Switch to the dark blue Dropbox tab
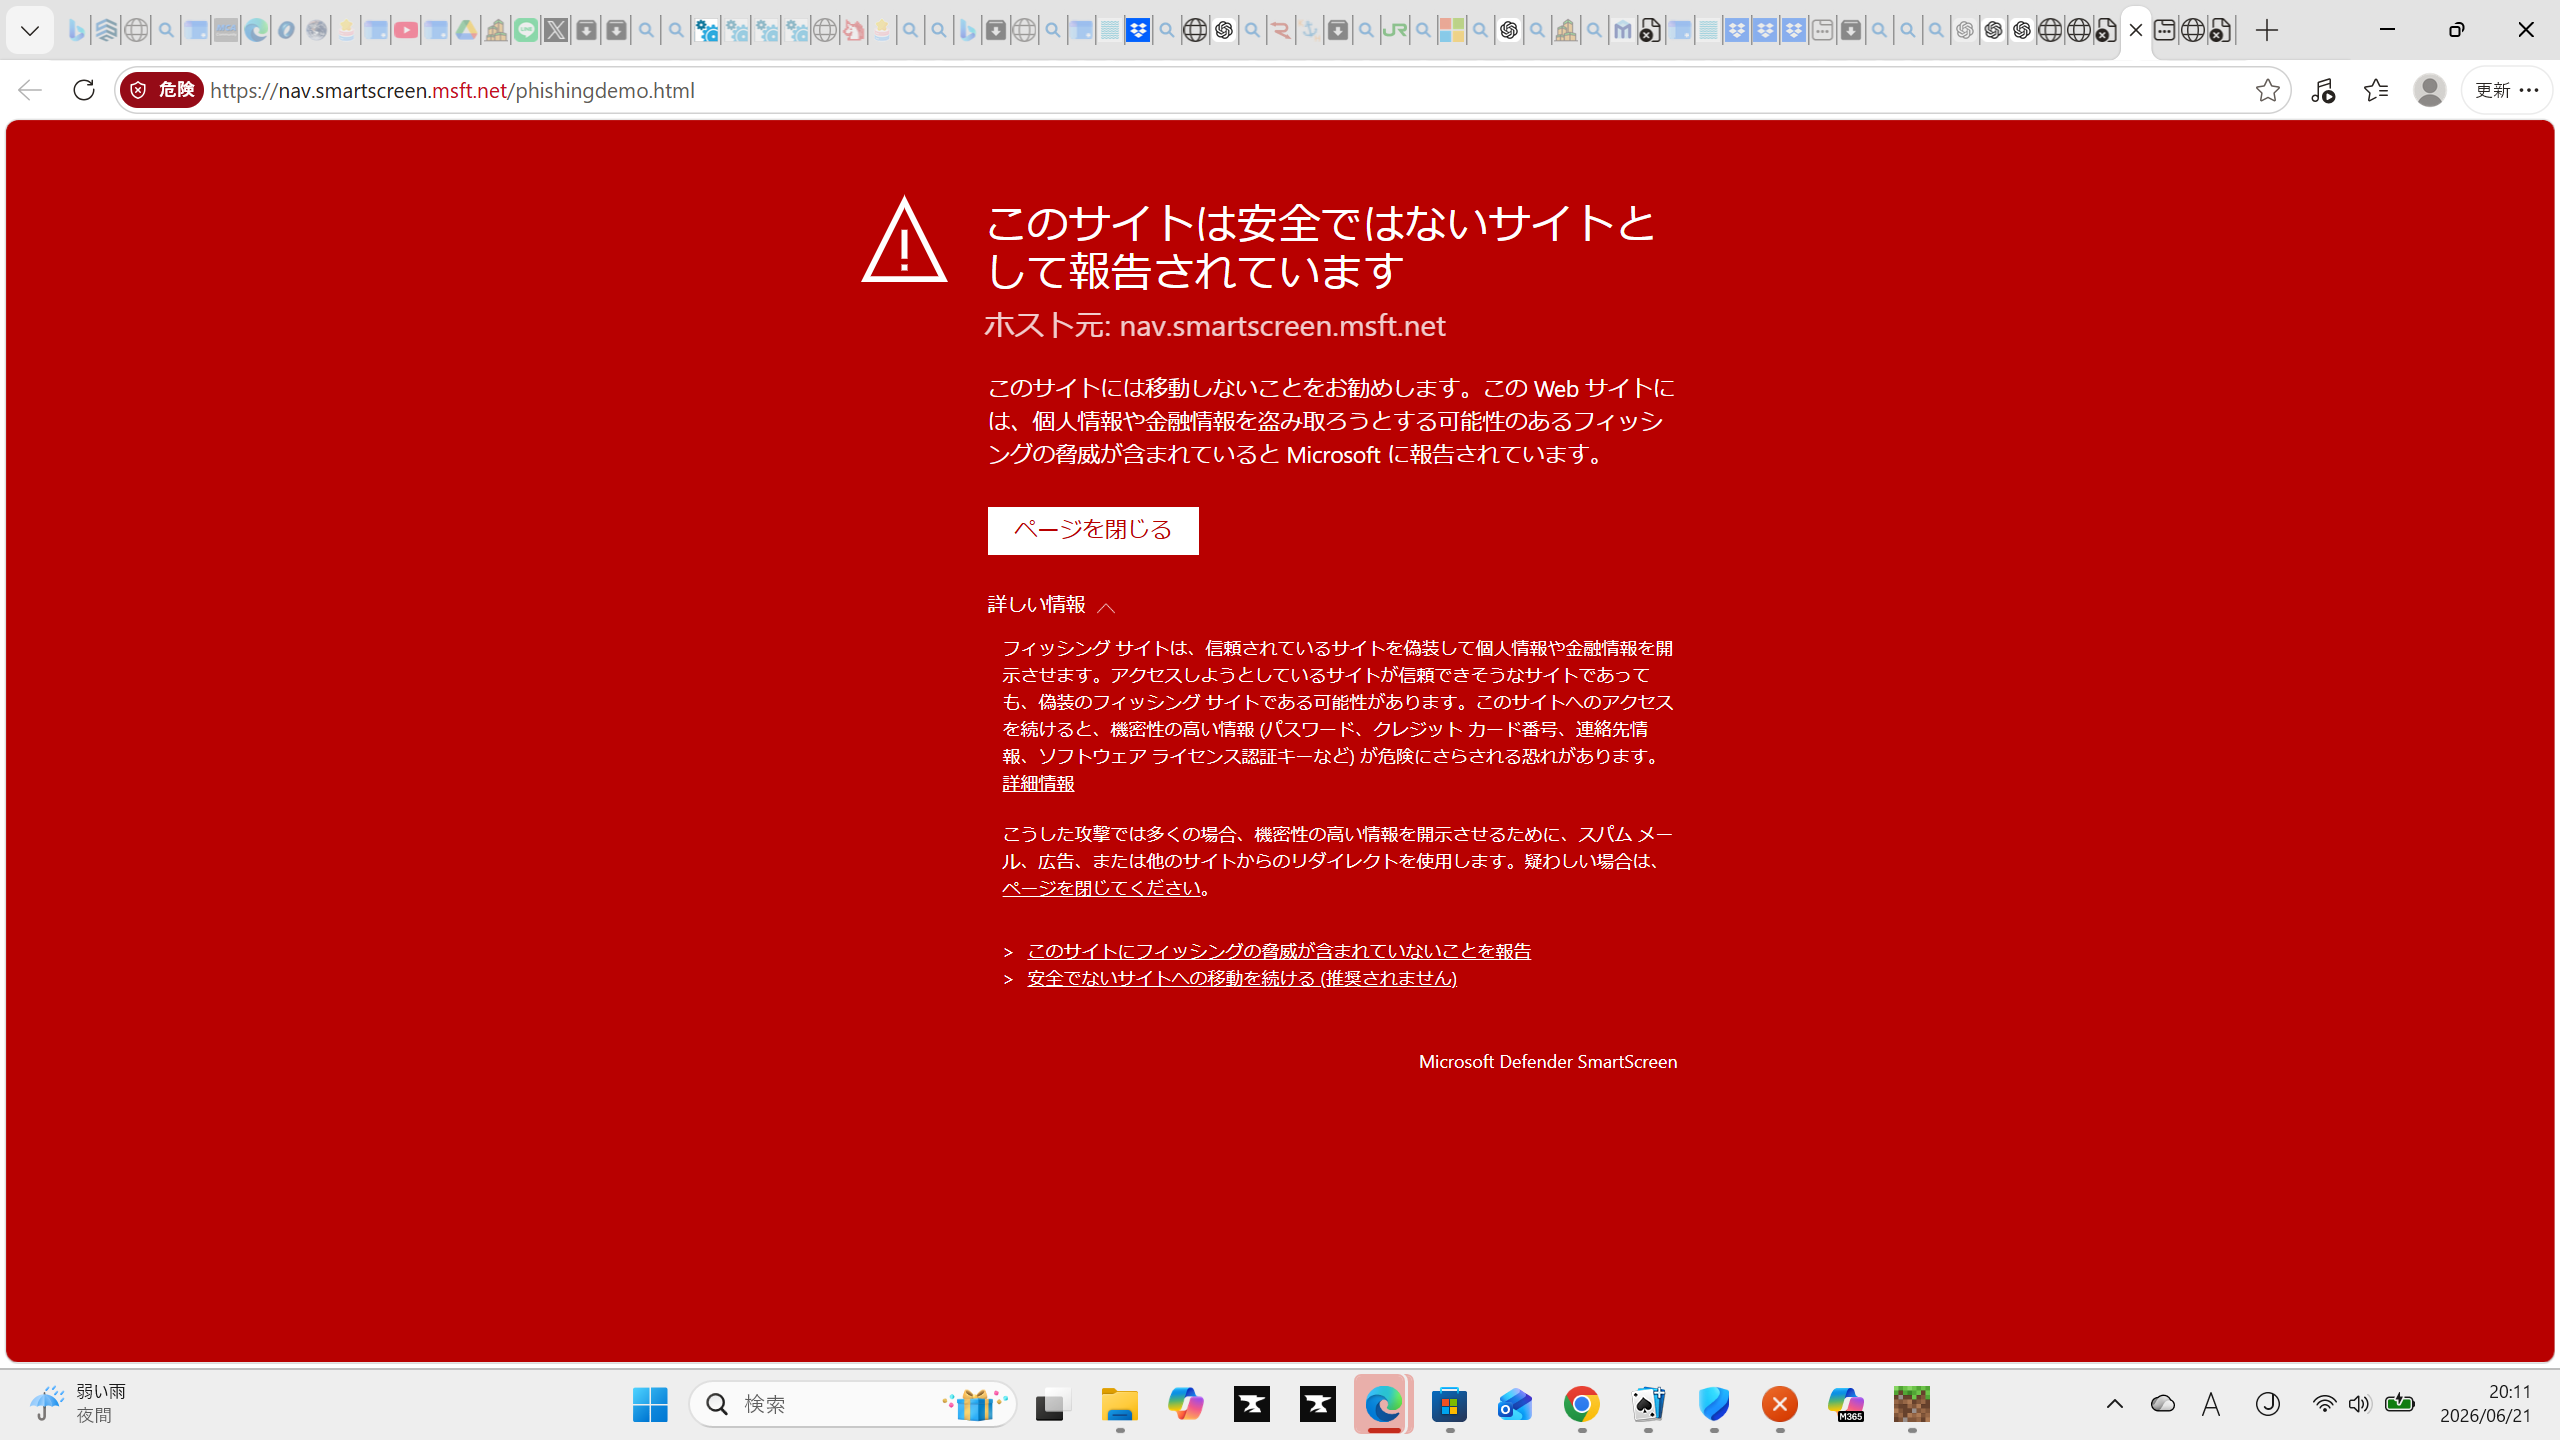This screenshot has height=1440, width=2560. pyautogui.click(x=1137, y=30)
